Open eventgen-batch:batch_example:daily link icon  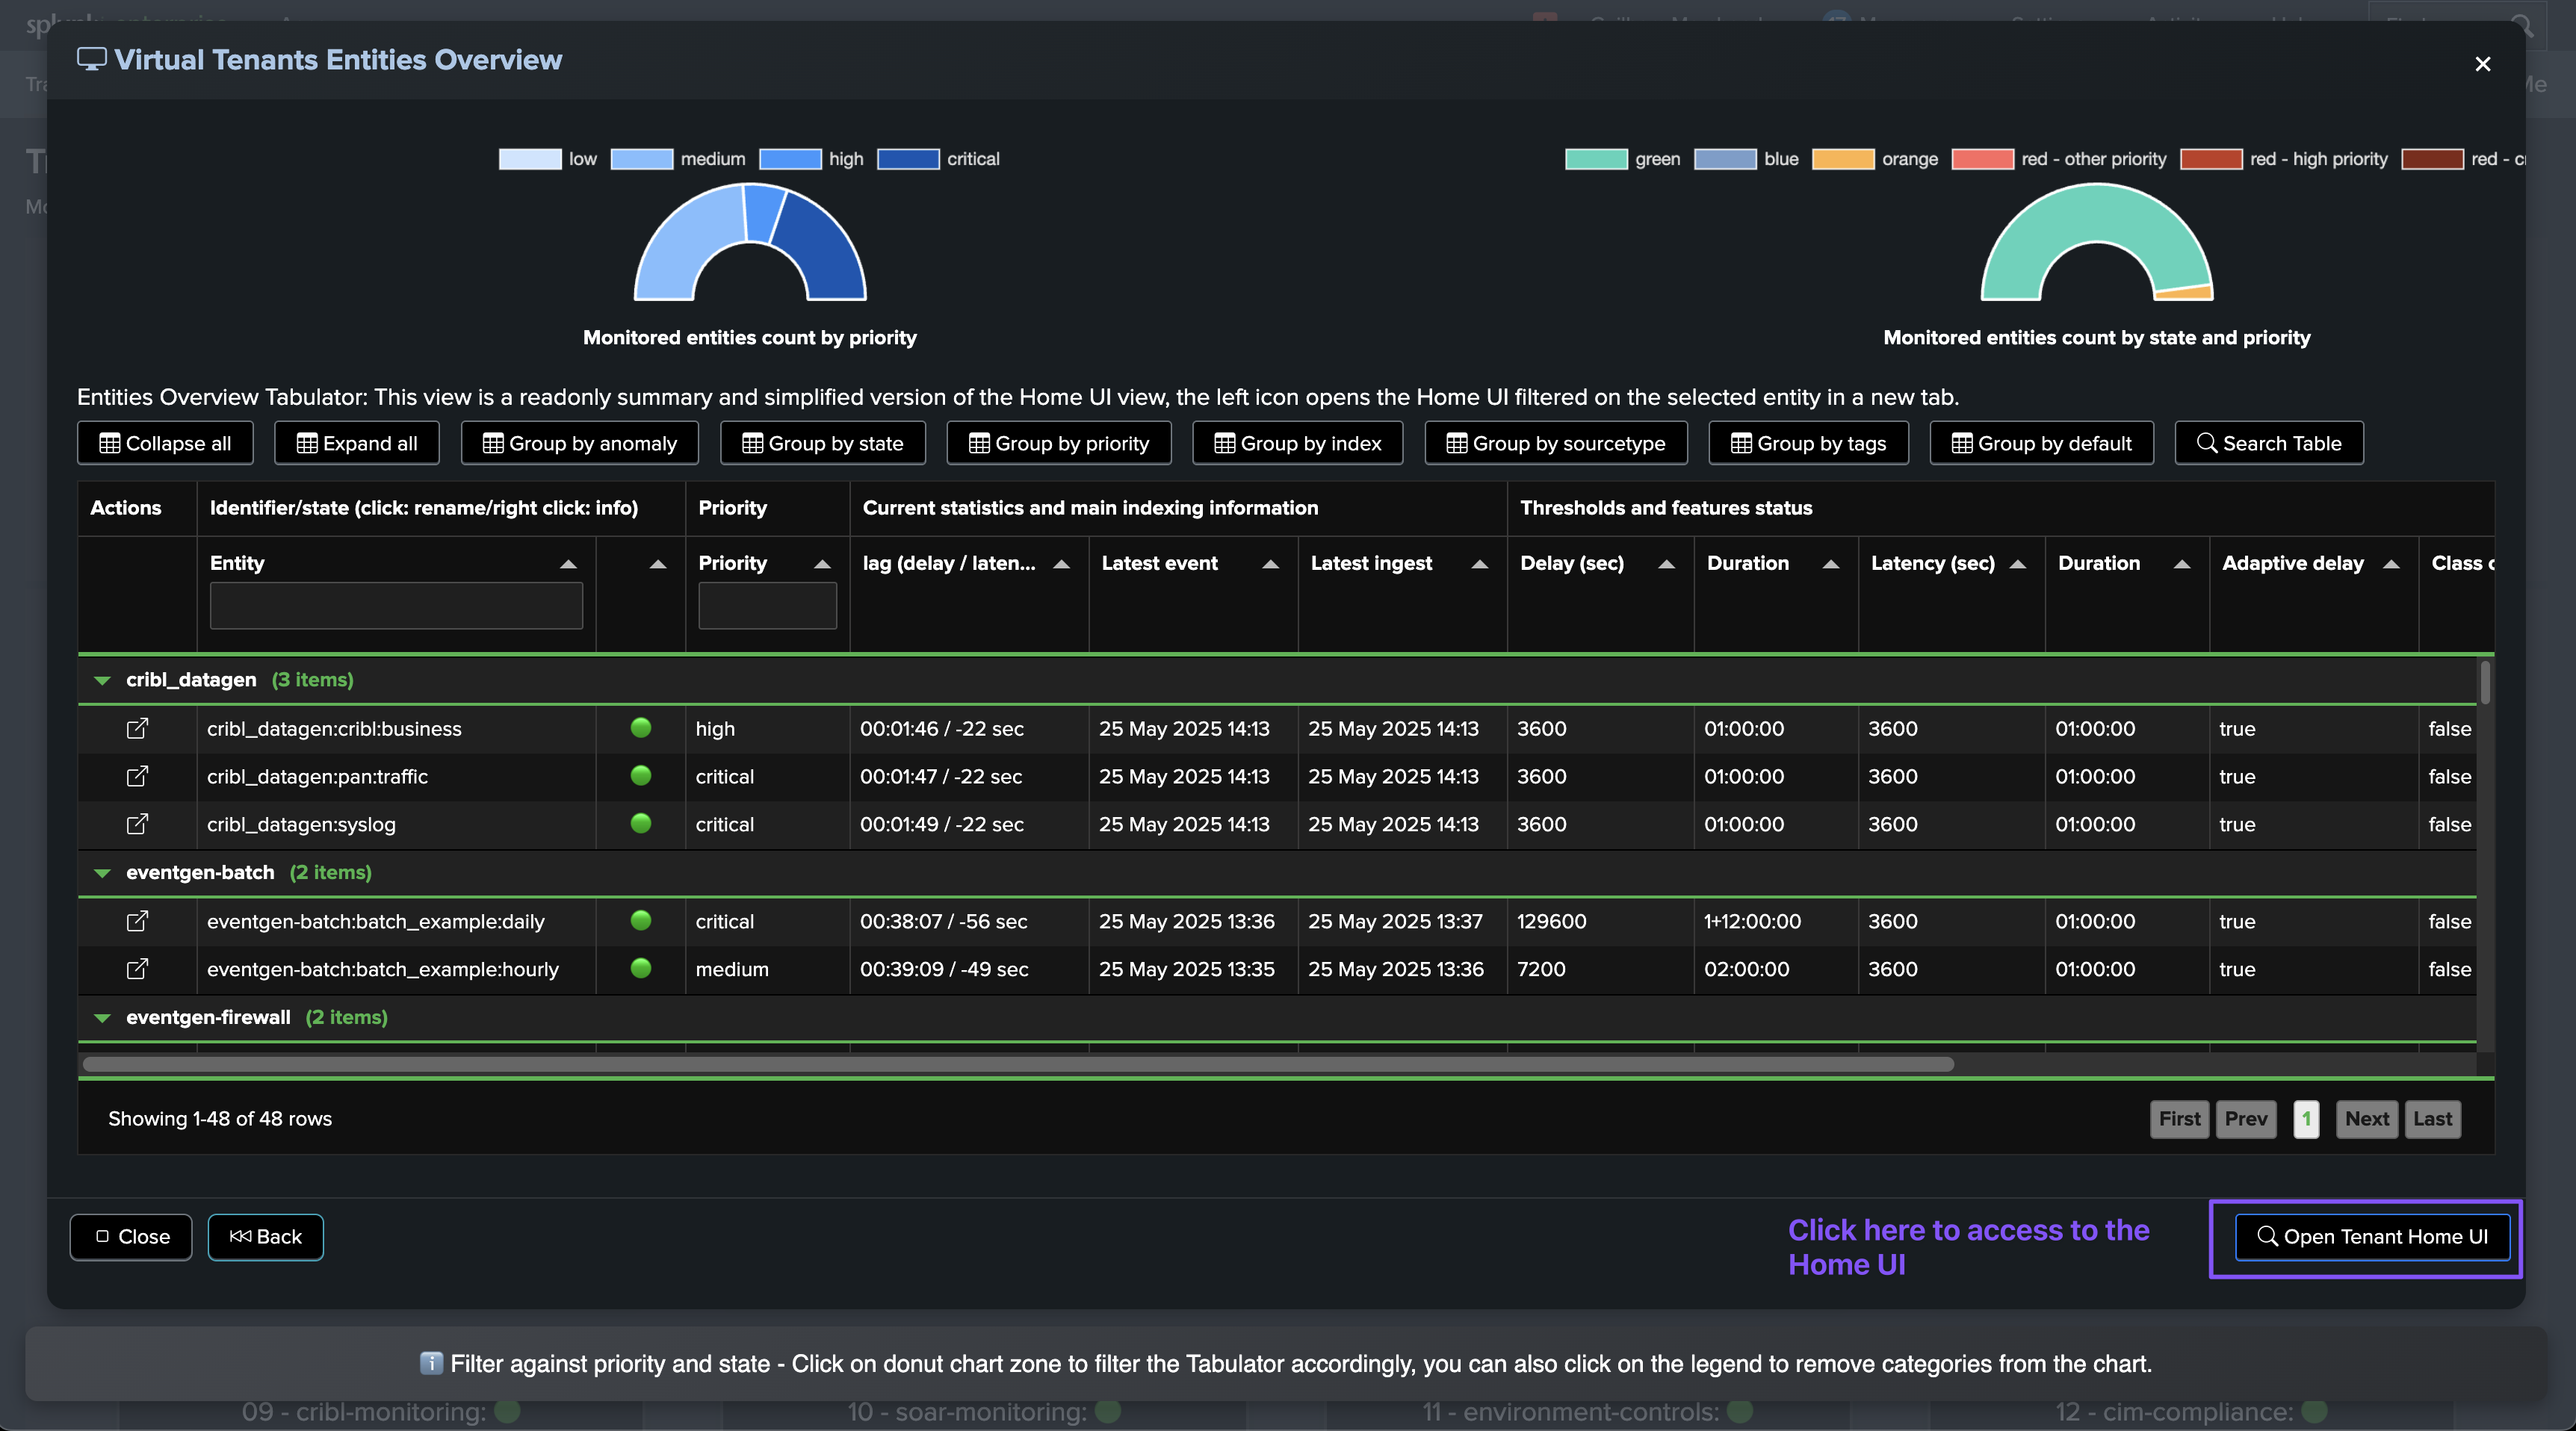coord(137,921)
